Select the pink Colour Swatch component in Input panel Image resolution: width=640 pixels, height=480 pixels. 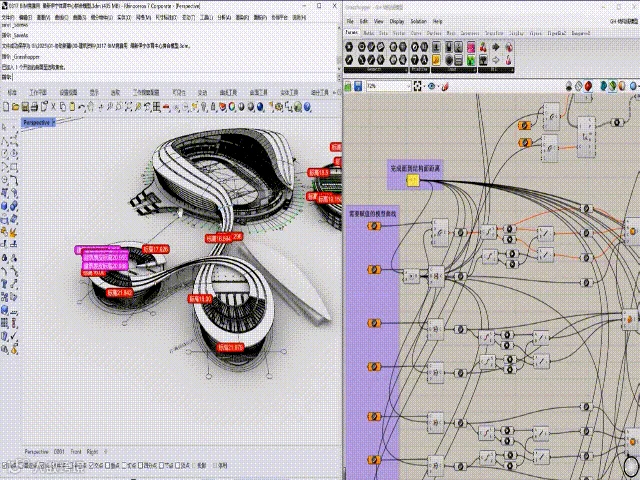pos(471,47)
